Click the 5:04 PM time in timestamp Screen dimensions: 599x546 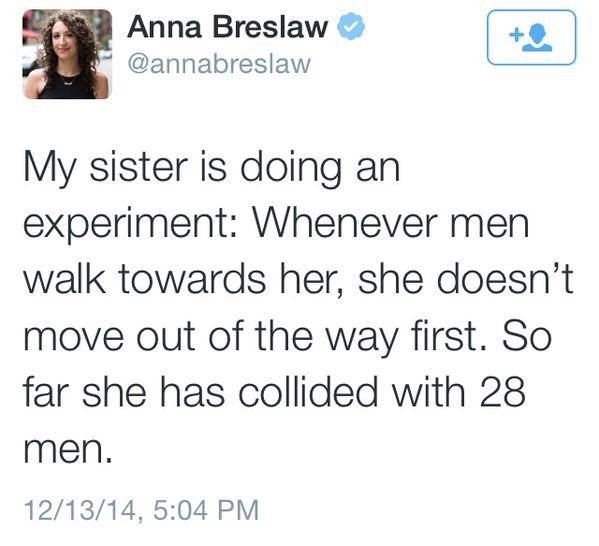[206, 510]
